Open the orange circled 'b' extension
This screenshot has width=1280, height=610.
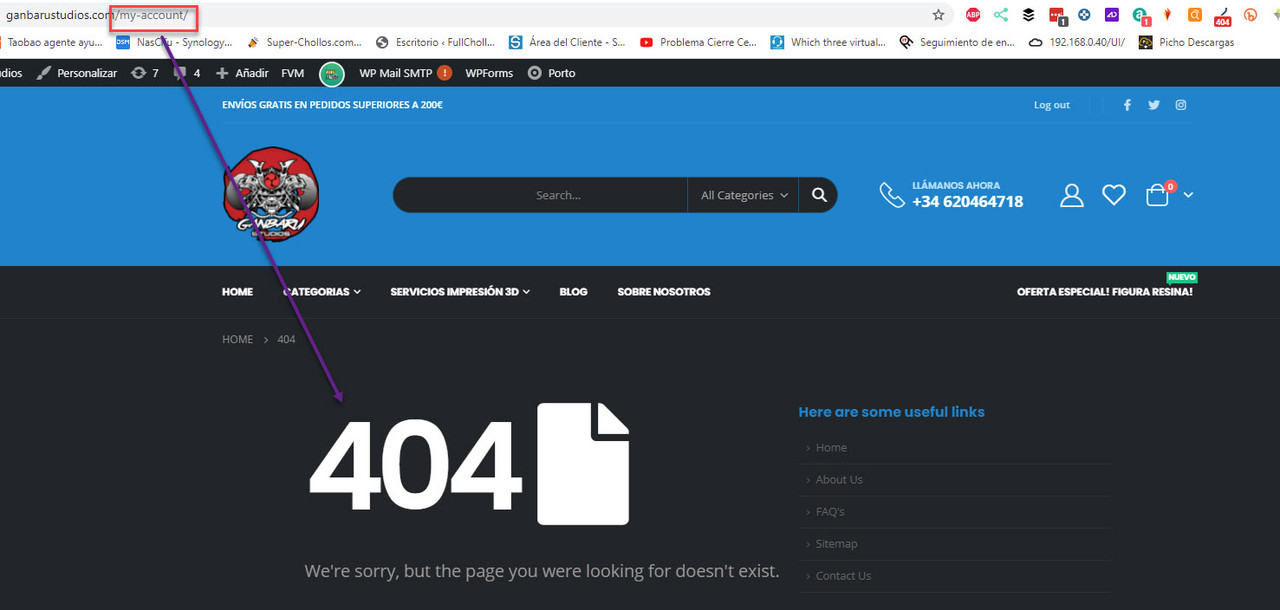1250,15
